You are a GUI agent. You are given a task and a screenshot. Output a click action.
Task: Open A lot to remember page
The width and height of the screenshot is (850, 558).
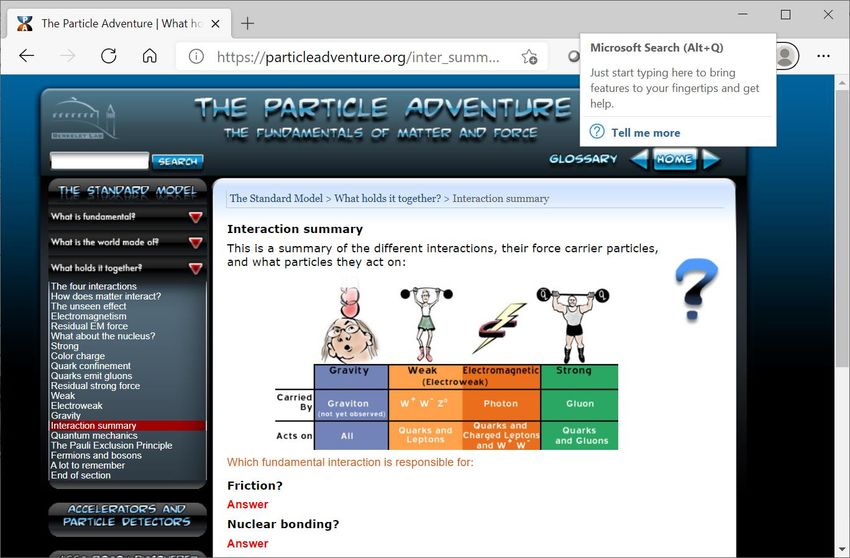87,465
